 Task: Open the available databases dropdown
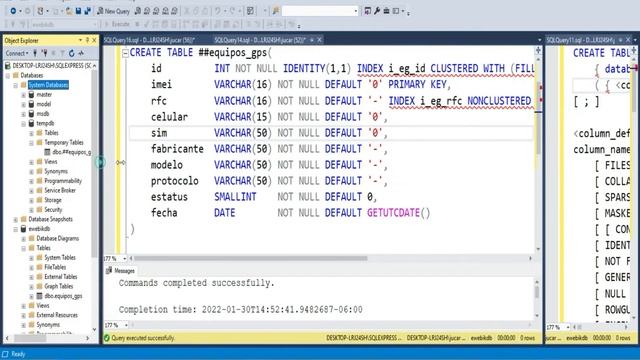click(x=95, y=24)
